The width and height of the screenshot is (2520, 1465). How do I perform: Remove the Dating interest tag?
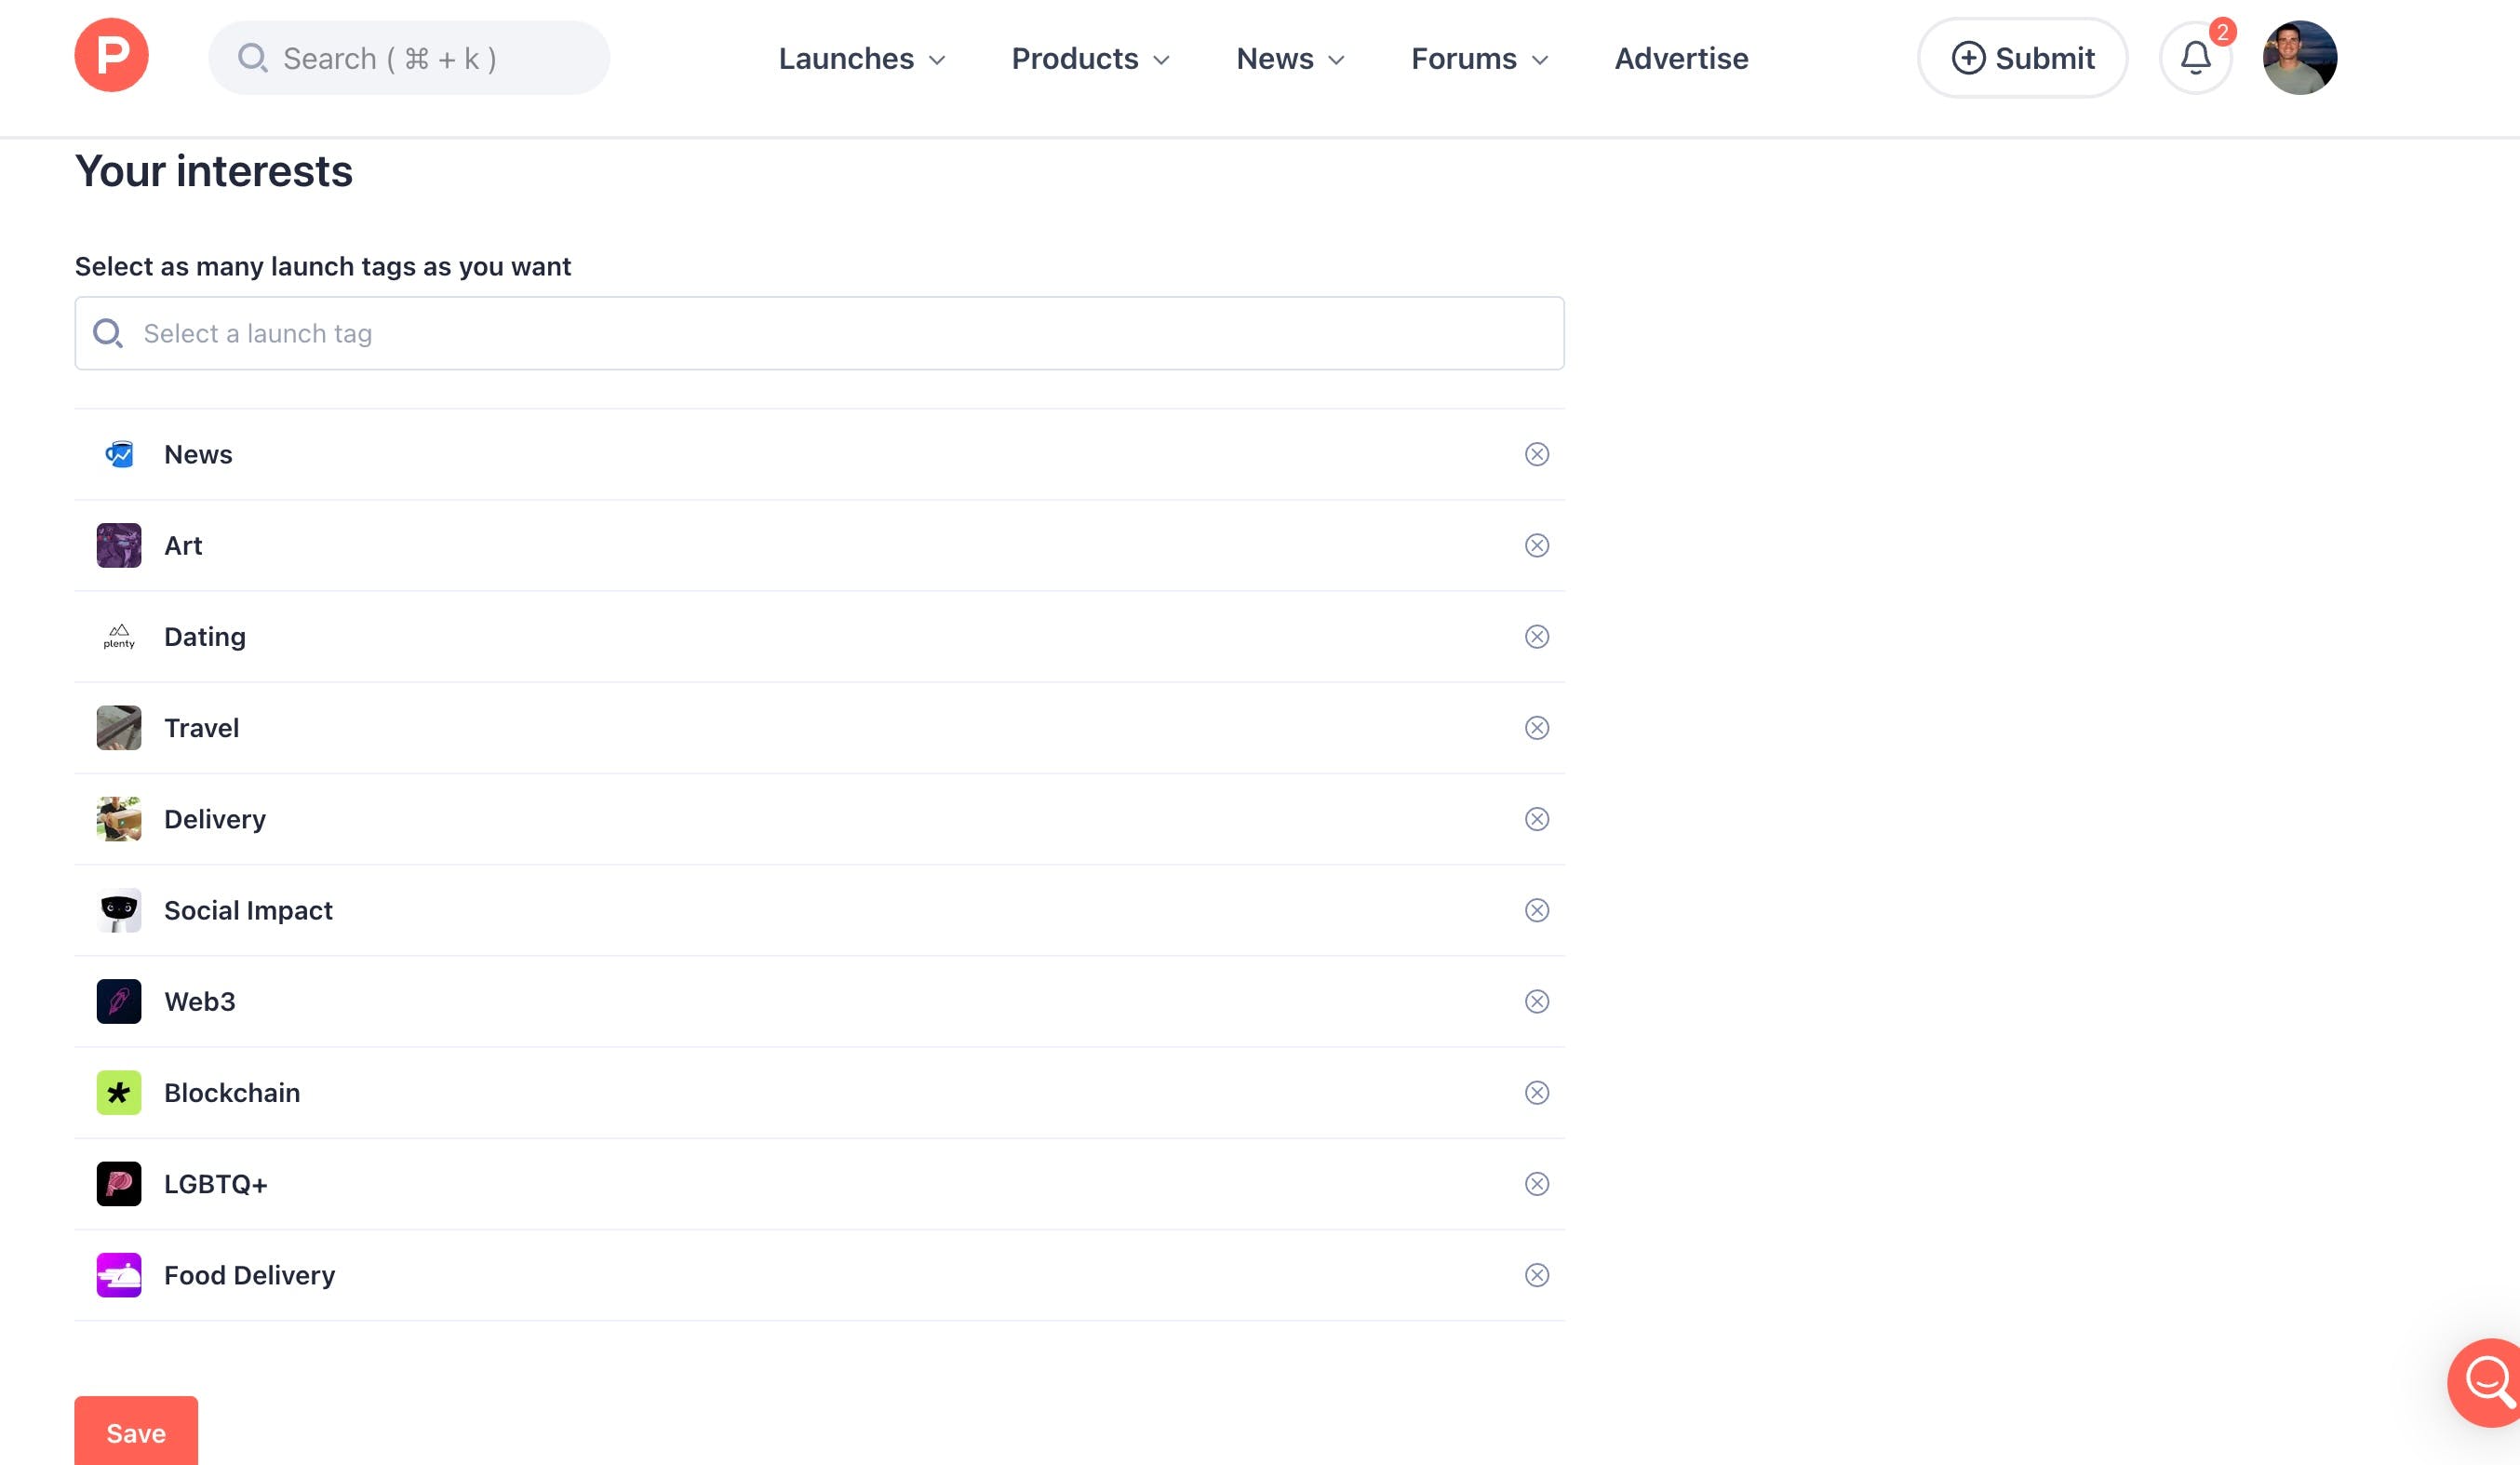click(x=1536, y=637)
